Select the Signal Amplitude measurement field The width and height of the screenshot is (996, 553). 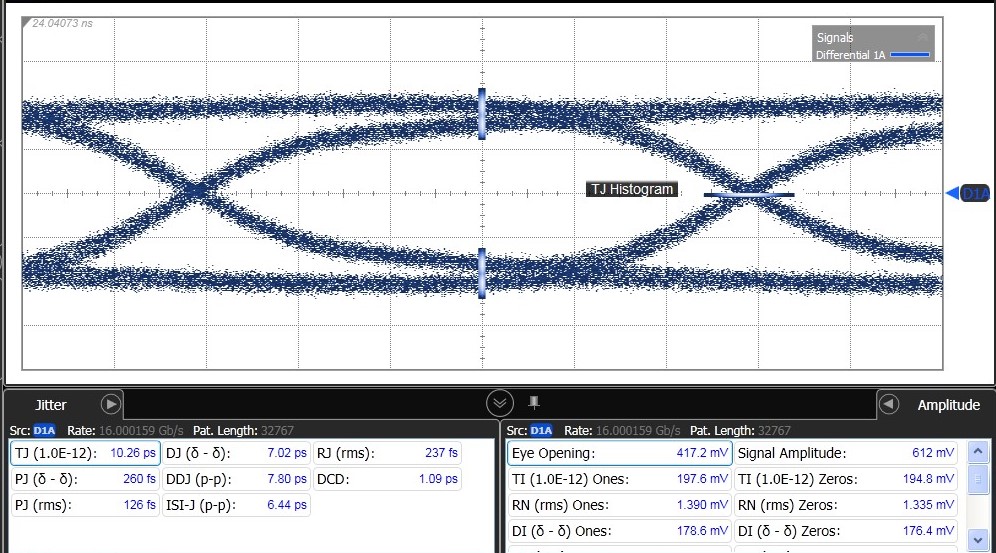847,453
